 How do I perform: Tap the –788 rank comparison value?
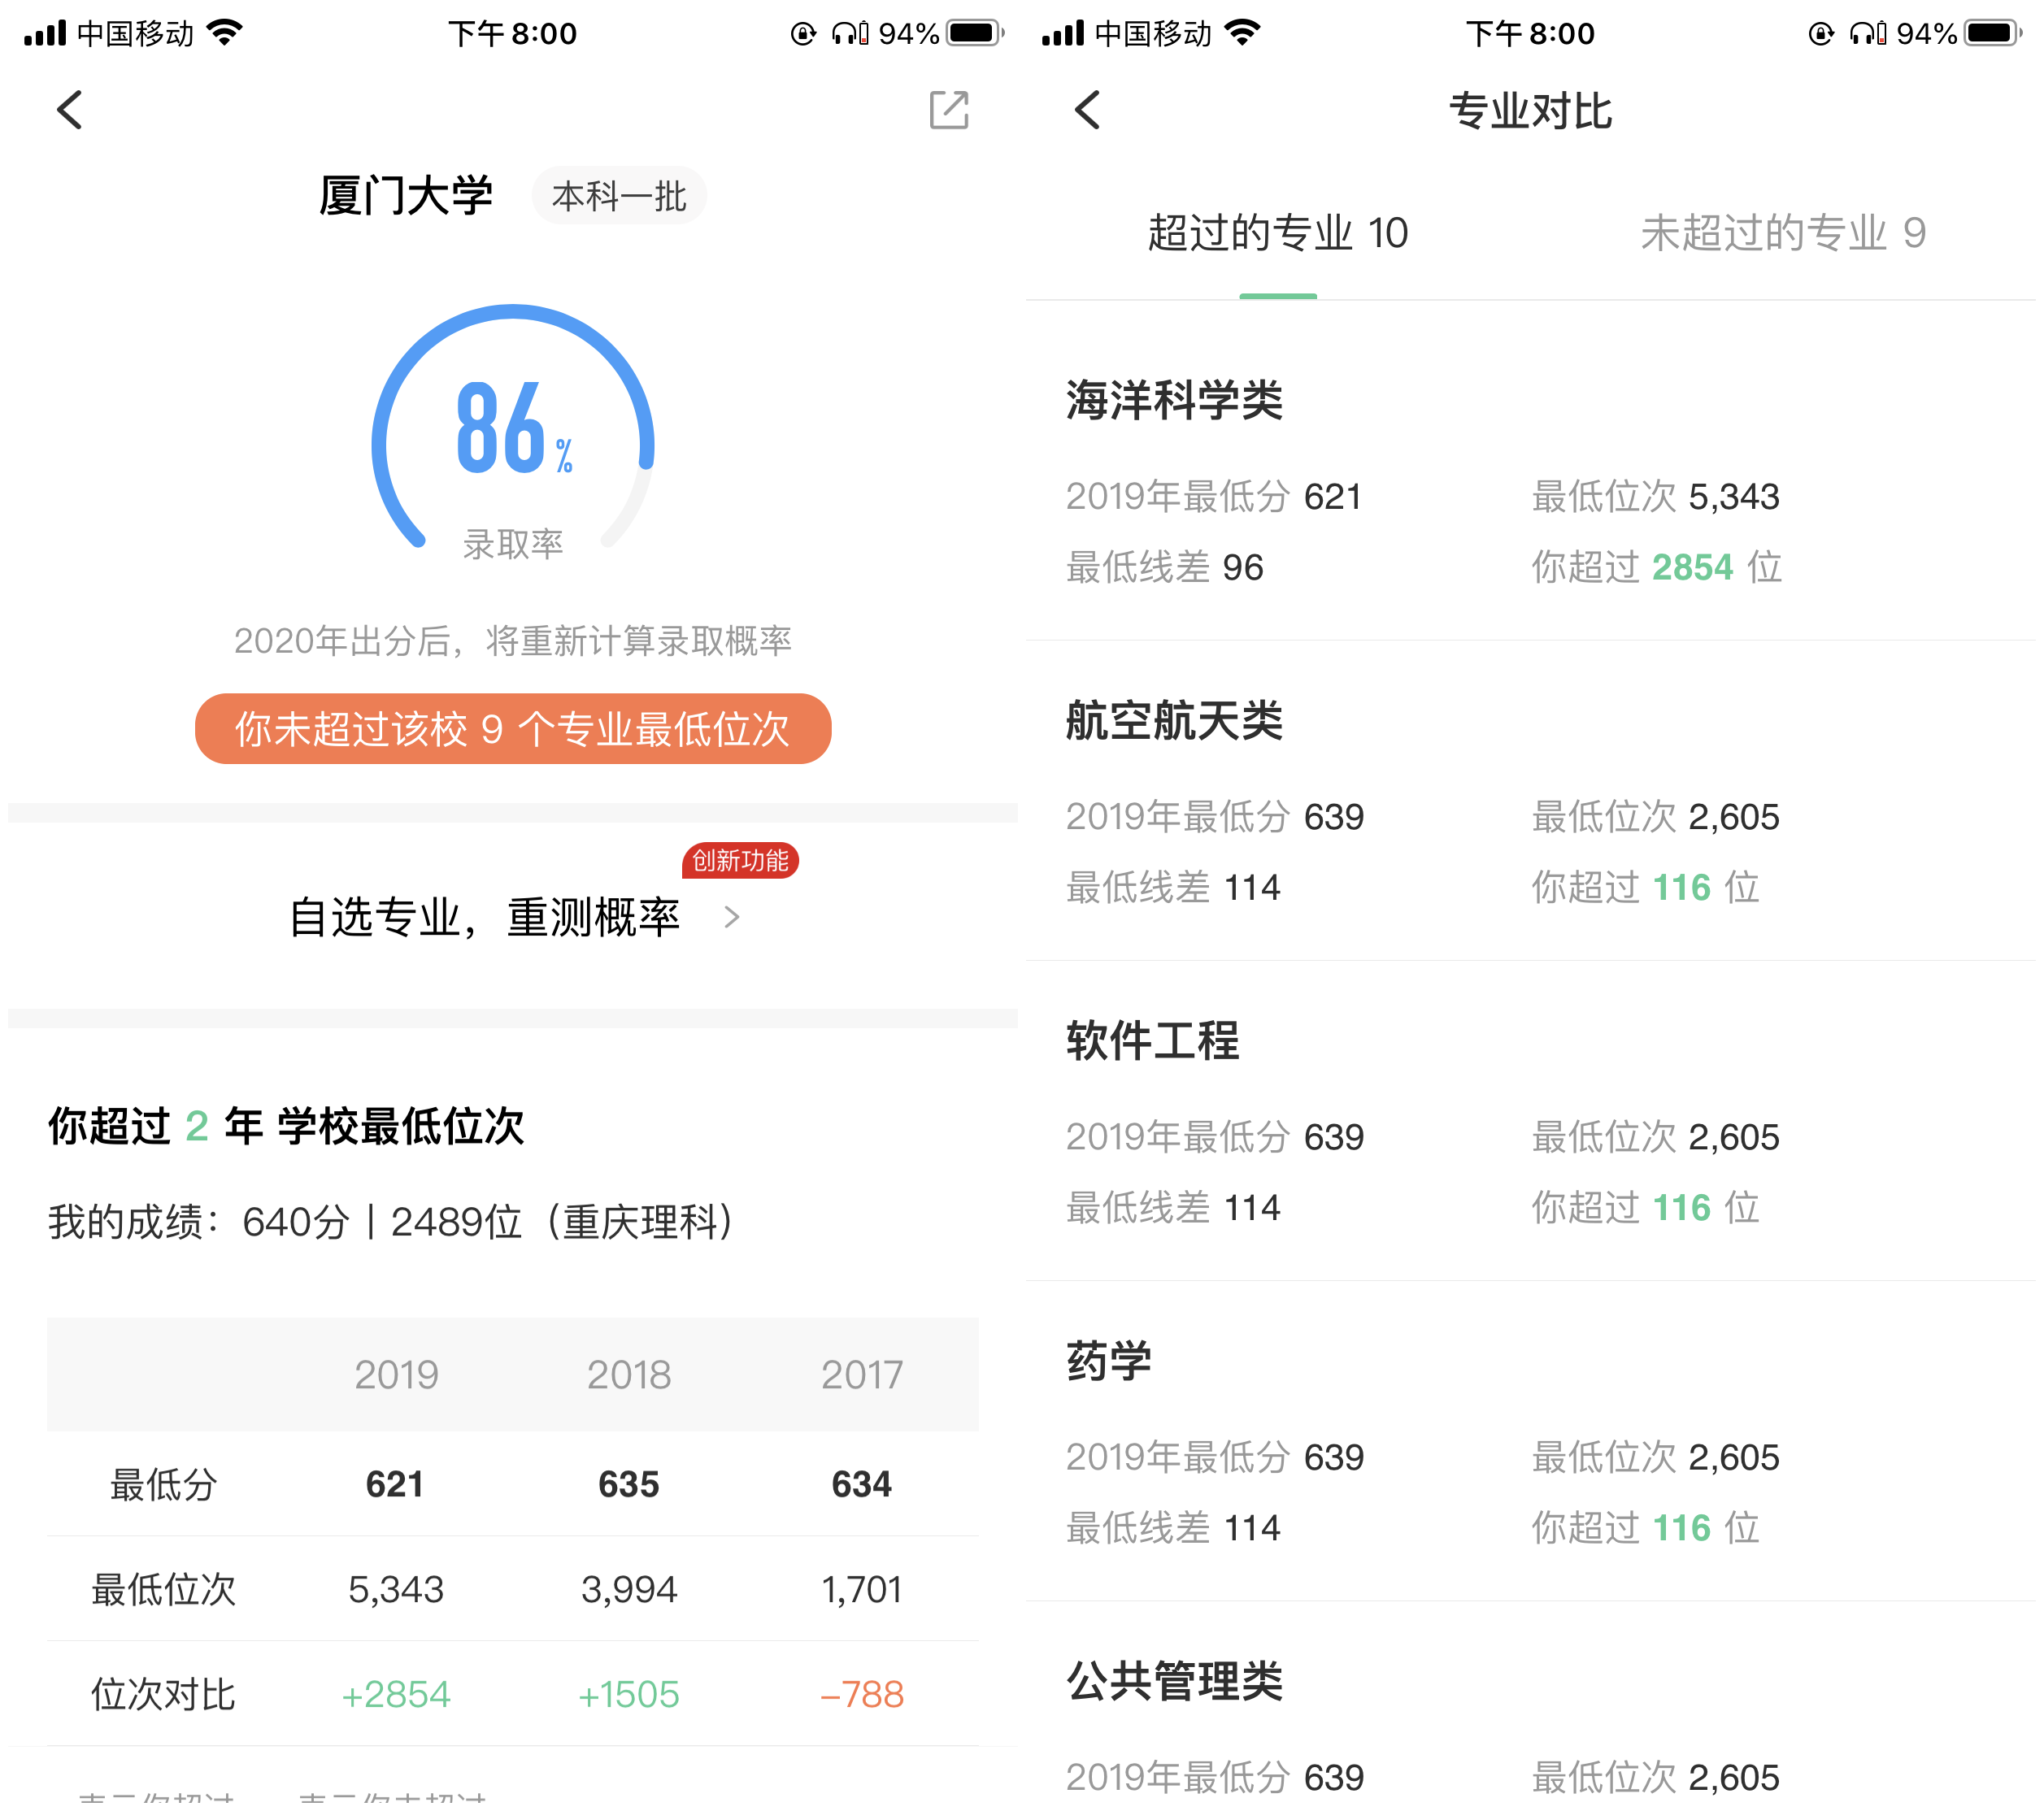[x=862, y=1694]
